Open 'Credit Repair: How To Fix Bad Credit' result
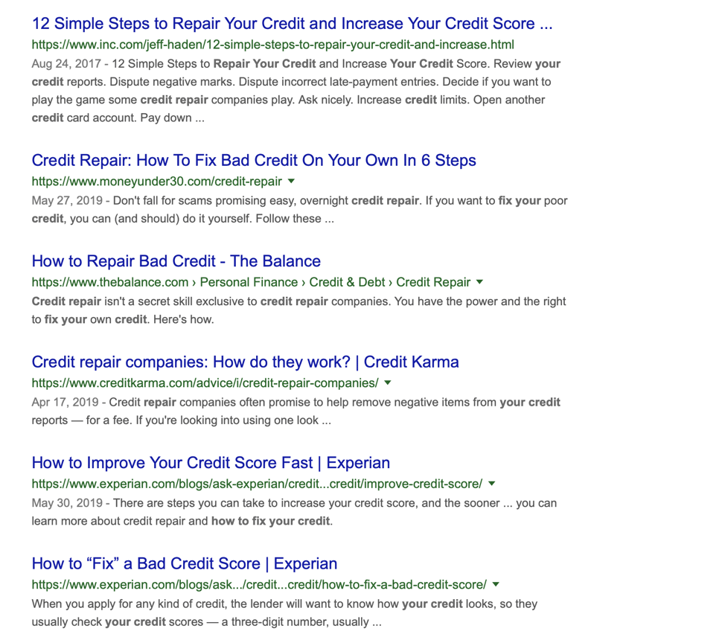 (254, 160)
